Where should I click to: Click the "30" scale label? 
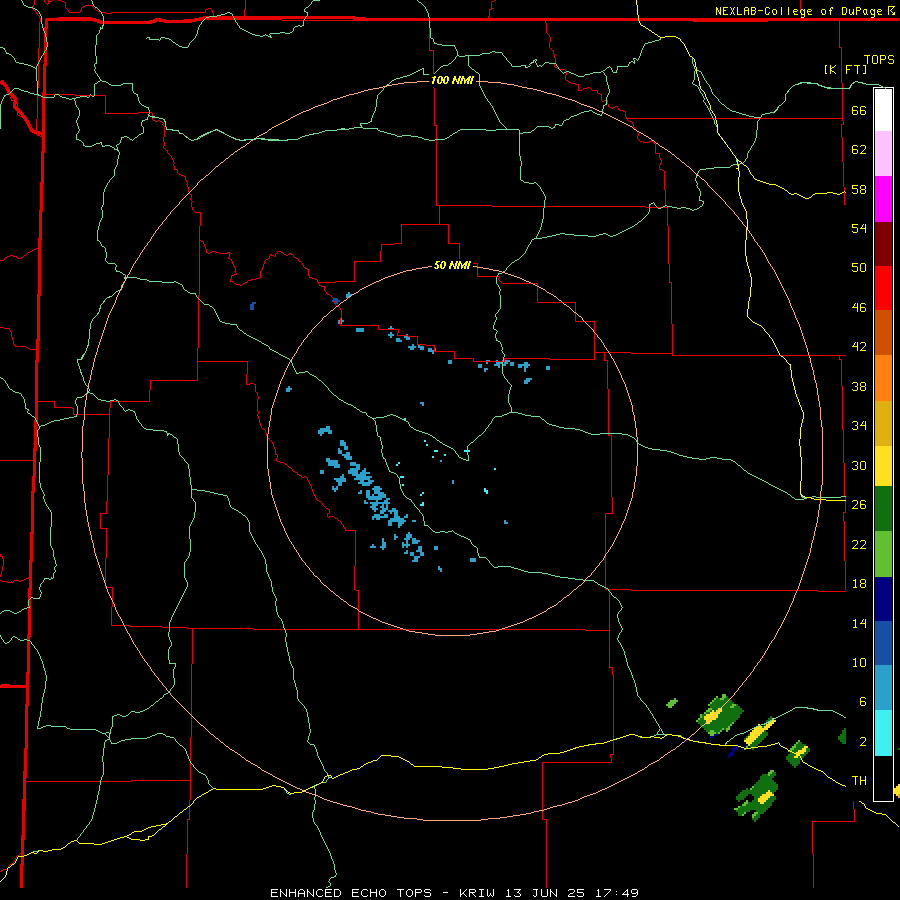pyautogui.click(x=859, y=465)
